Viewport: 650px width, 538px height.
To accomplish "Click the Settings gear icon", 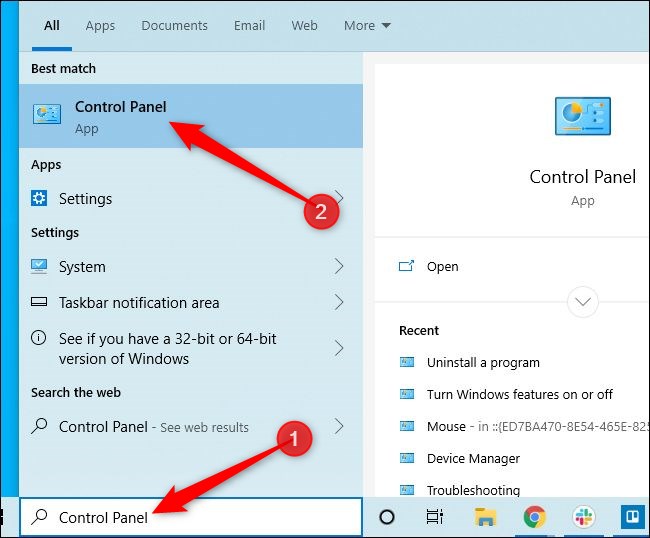I will tap(39, 198).
